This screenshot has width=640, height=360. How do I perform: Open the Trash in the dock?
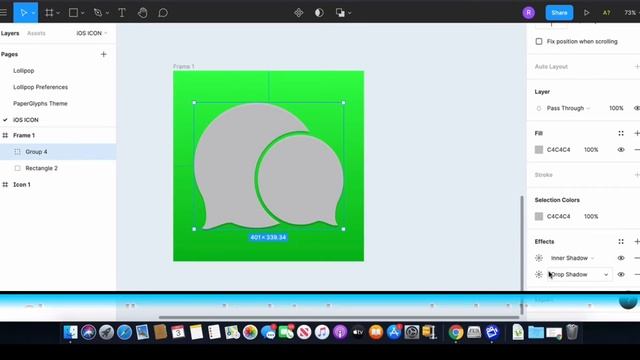(572, 332)
